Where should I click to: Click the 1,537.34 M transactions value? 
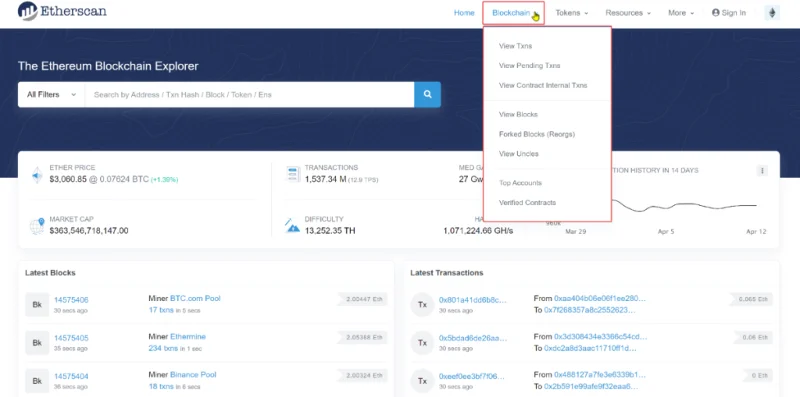coord(326,179)
